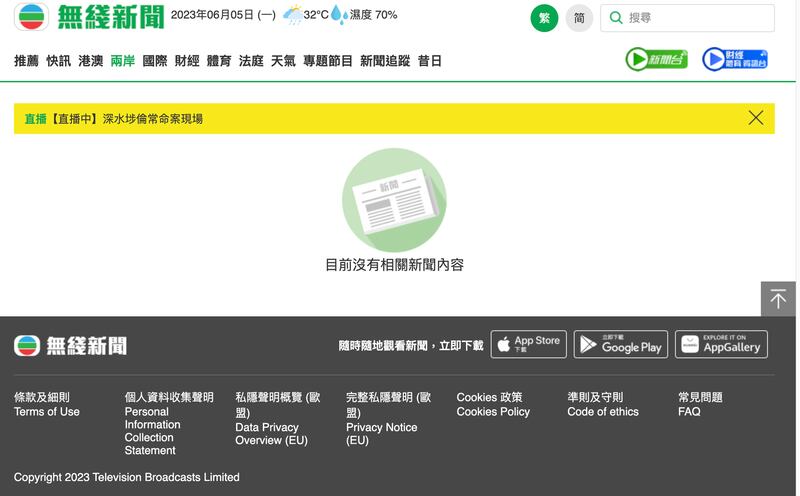Click the scroll-to-top arrow button
800x496 pixels.
click(778, 299)
